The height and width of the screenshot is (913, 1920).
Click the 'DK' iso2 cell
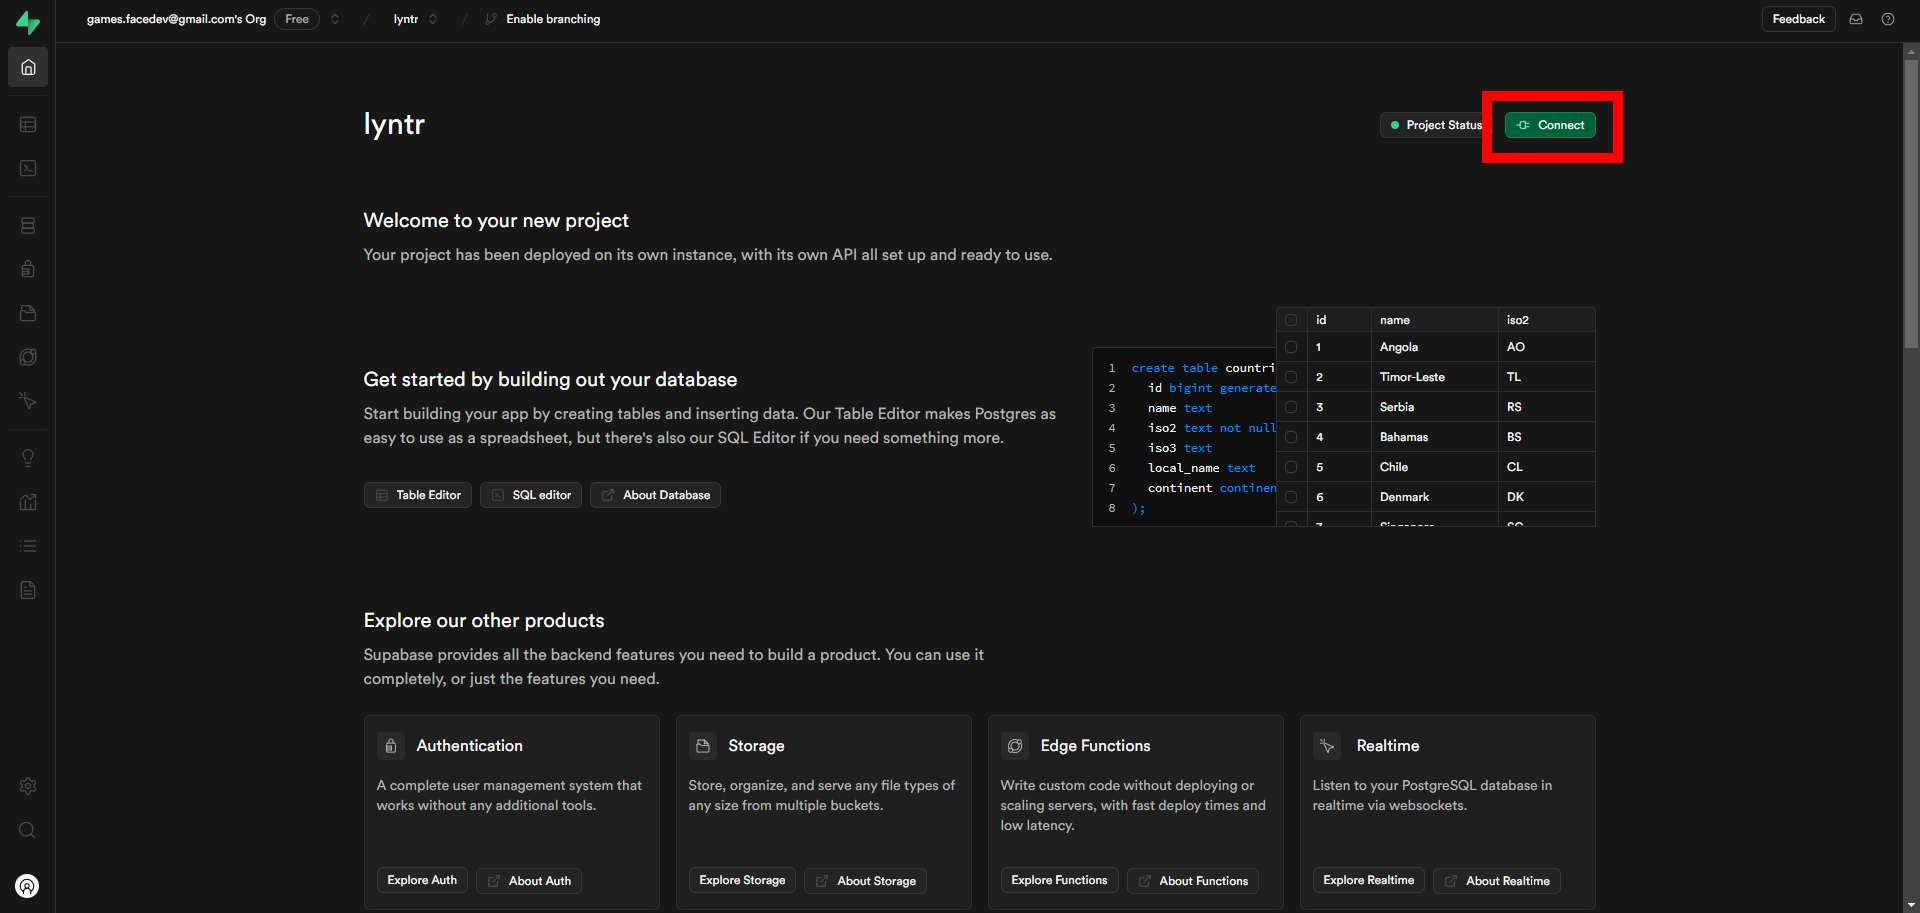[x=1546, y=497]
